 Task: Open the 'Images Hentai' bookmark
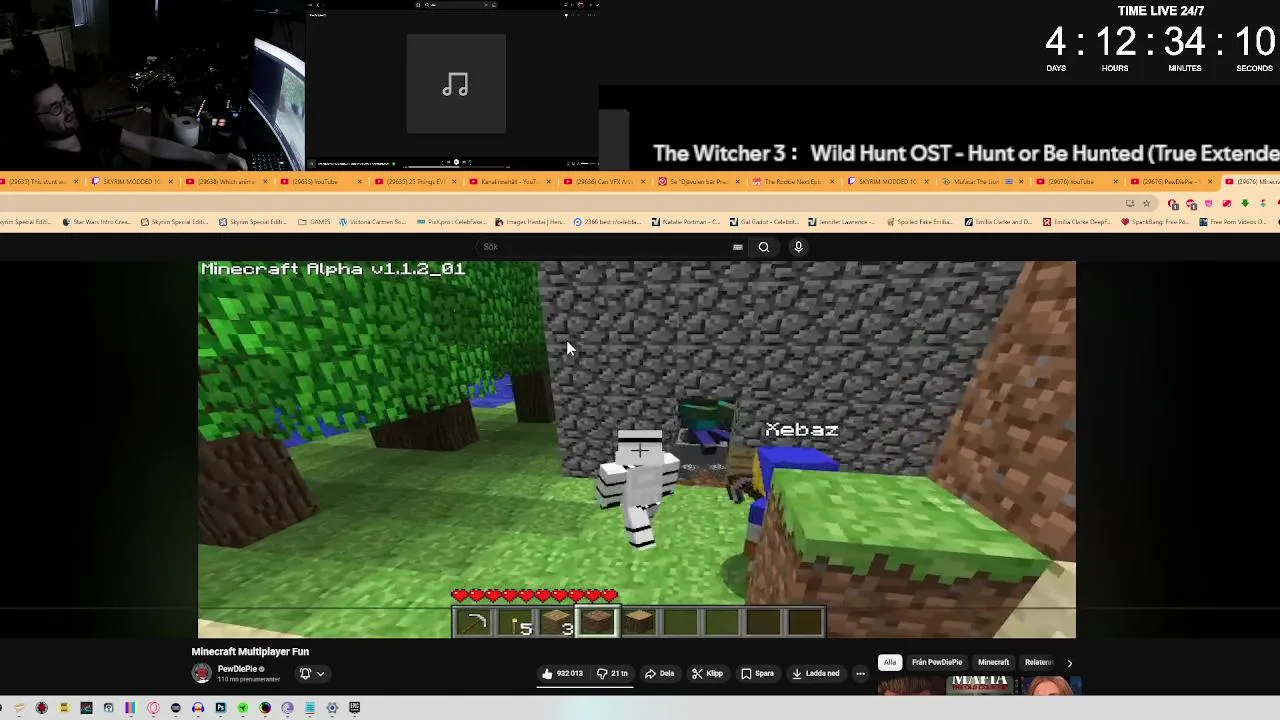530,222
